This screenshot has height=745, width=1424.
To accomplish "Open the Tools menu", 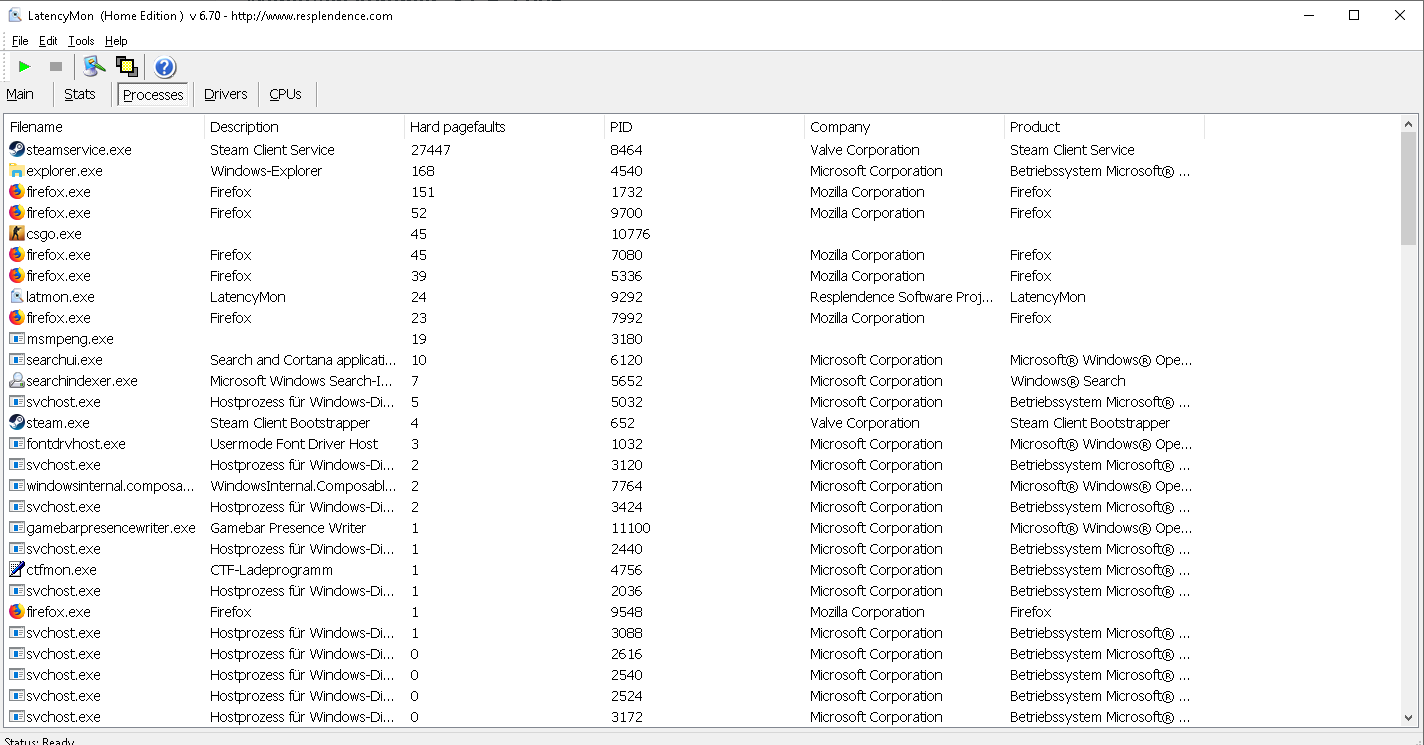I will pyautogui.click(x=80, y=40).
